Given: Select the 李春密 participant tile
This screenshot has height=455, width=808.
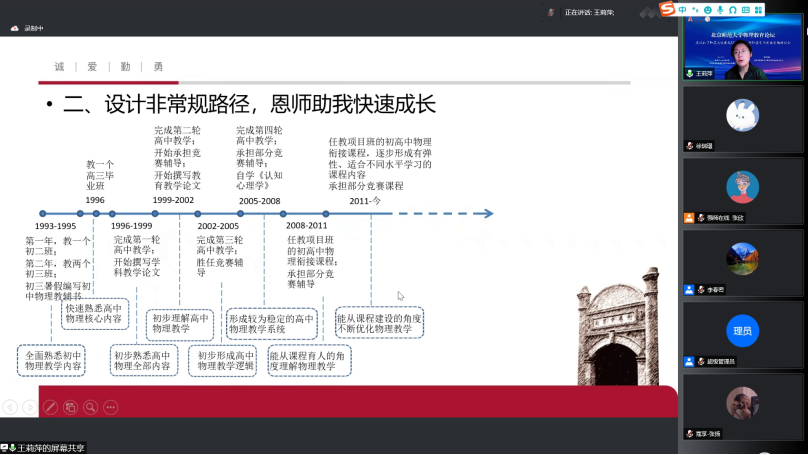Looking at the screenshot, I should click(x=743, y=263).
